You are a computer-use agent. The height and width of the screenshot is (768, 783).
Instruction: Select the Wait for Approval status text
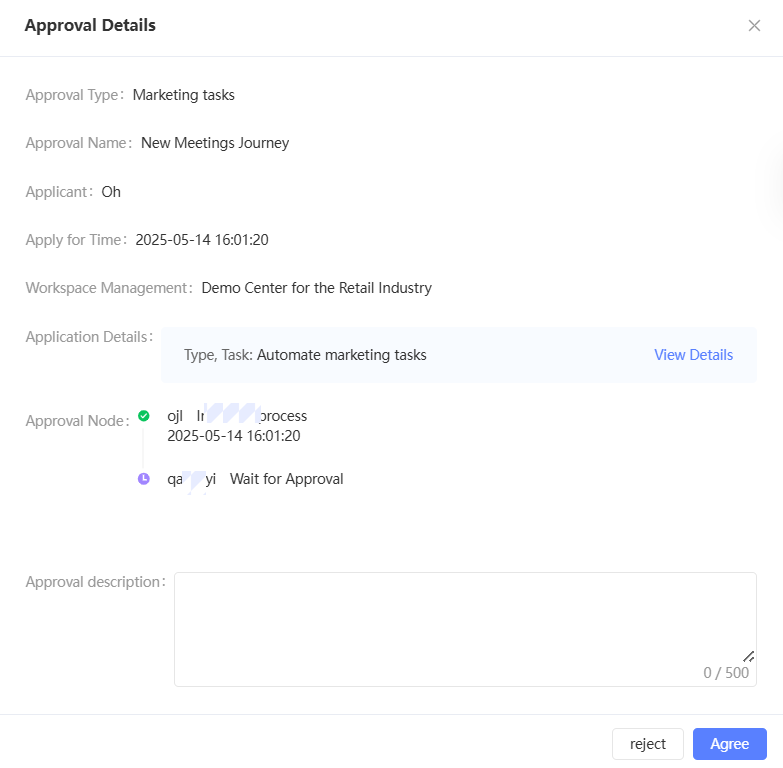tap(286, 479)
